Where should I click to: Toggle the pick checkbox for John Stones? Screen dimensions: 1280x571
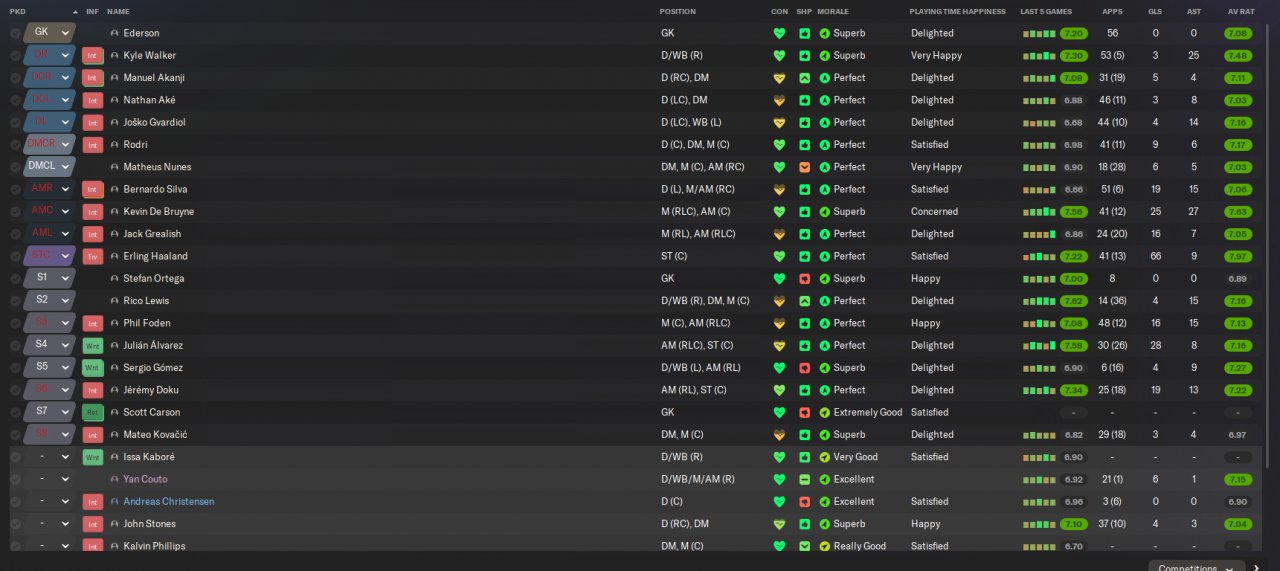[x=15, y=524]
